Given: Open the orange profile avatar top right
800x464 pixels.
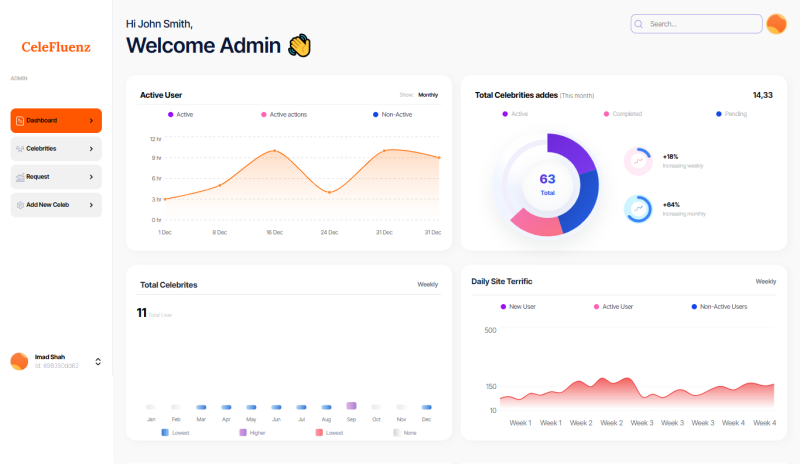Looking at the screenshot, I should point(776,24).
